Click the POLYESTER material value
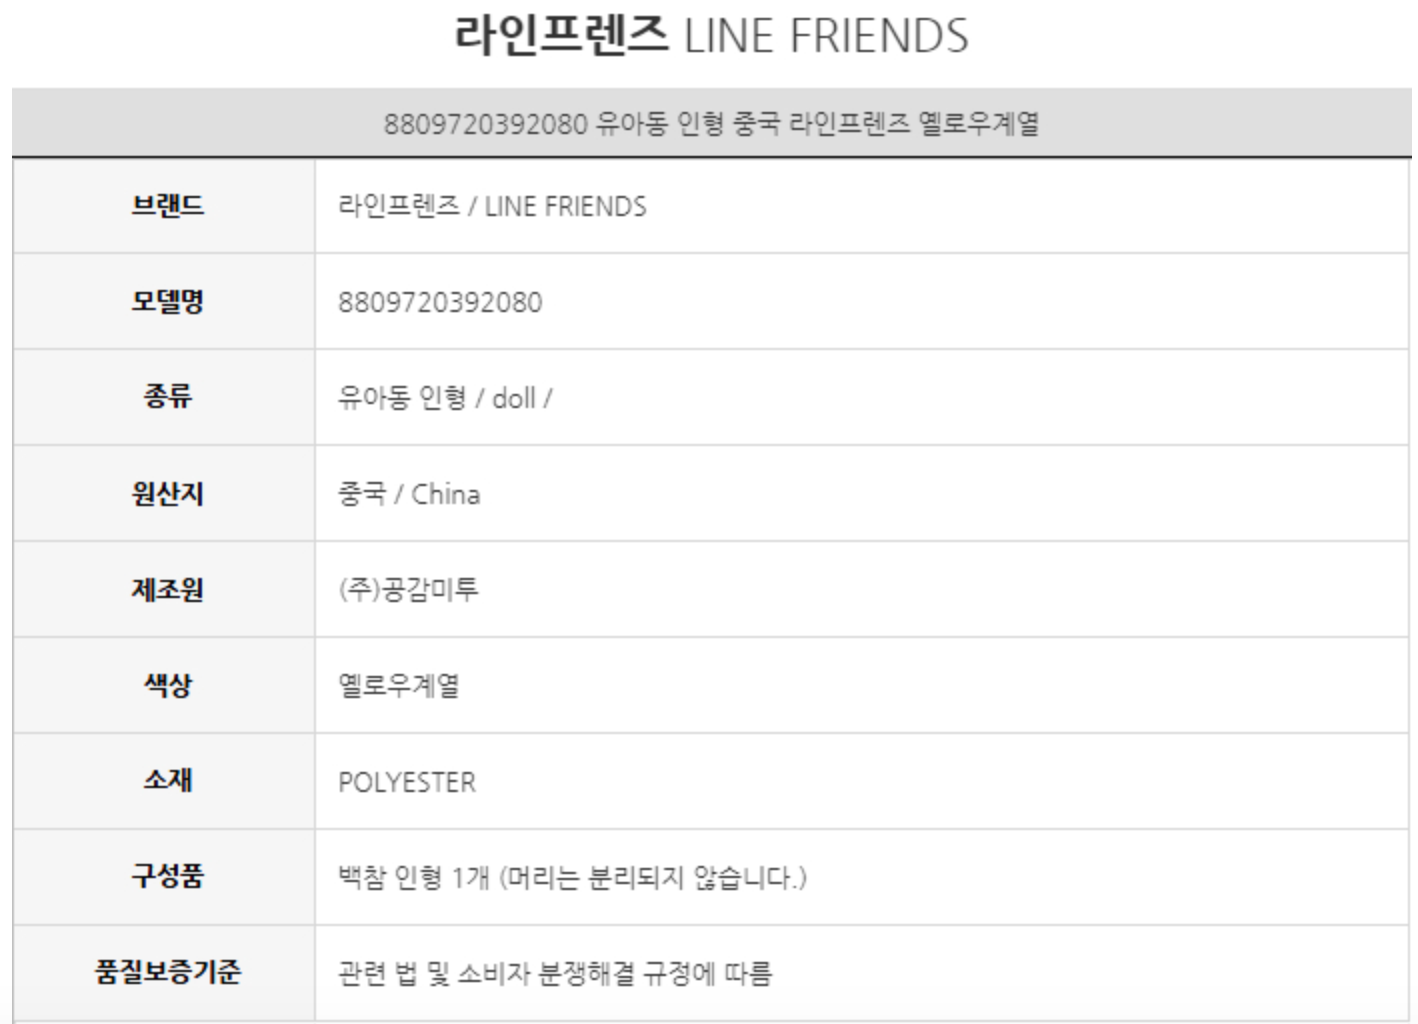This screenshot has height=1024, width=1418. point(407,782)
